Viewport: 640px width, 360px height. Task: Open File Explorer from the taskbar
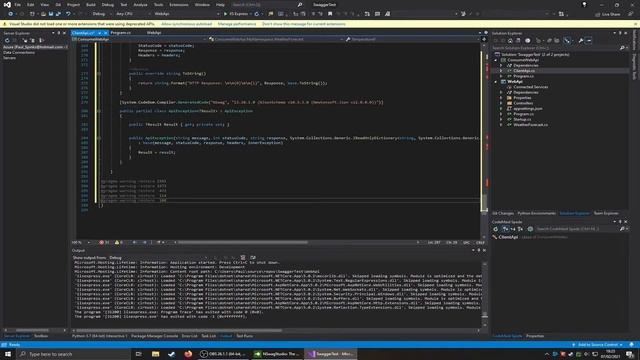(x=156, y=354)
